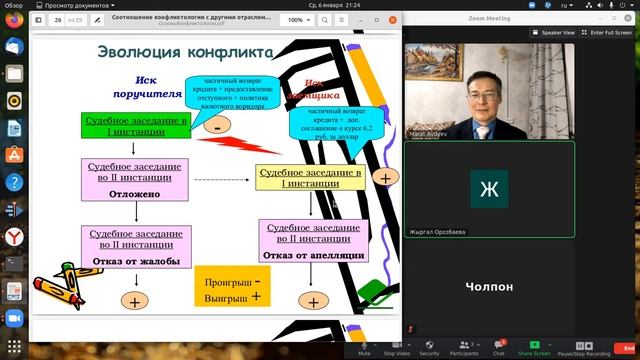Open the Zoom Chat panel
This screenshot has height=360, width=640.
(x=499, y=349)
